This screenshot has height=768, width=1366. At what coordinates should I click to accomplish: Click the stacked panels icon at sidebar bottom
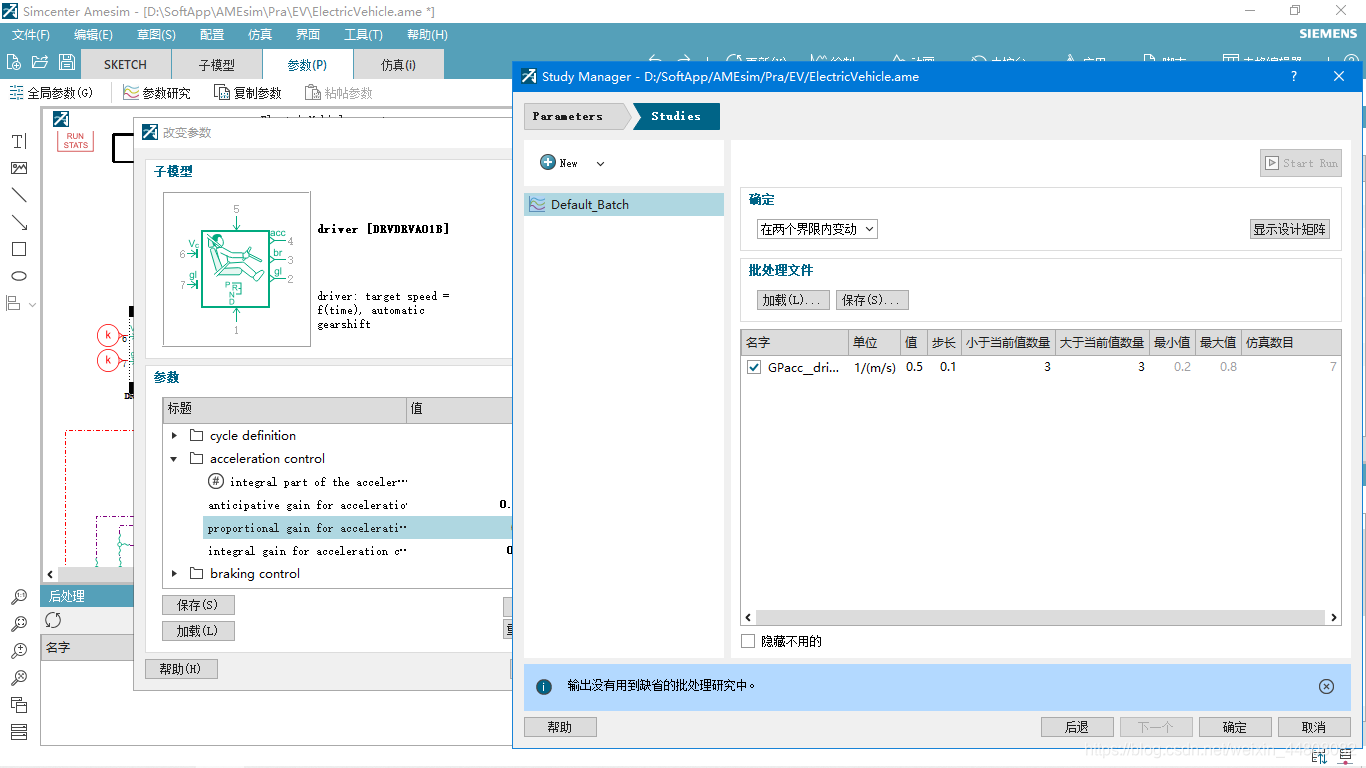click(19, 732)
